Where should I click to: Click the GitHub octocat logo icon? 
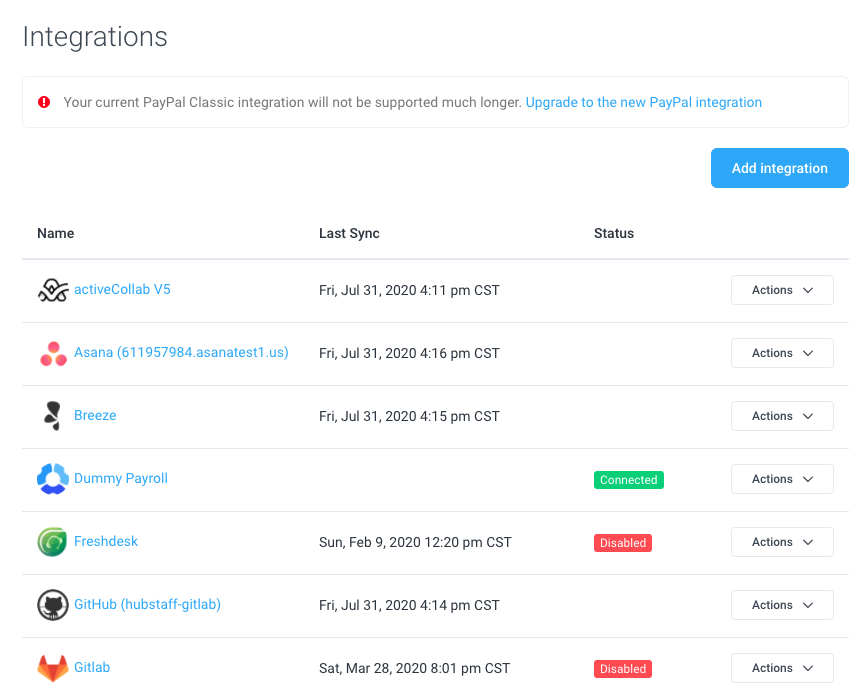[53, 605]
